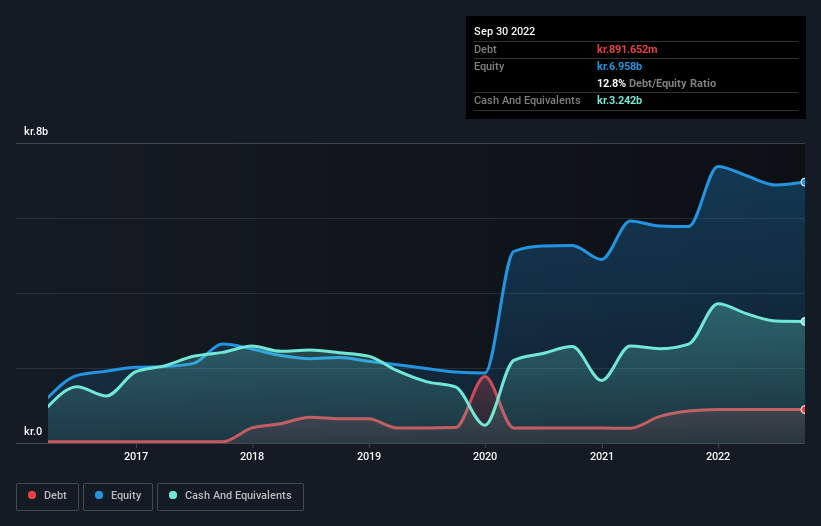
Task: Click the 2022 x-axis label
Action: (x=718, y=456)
